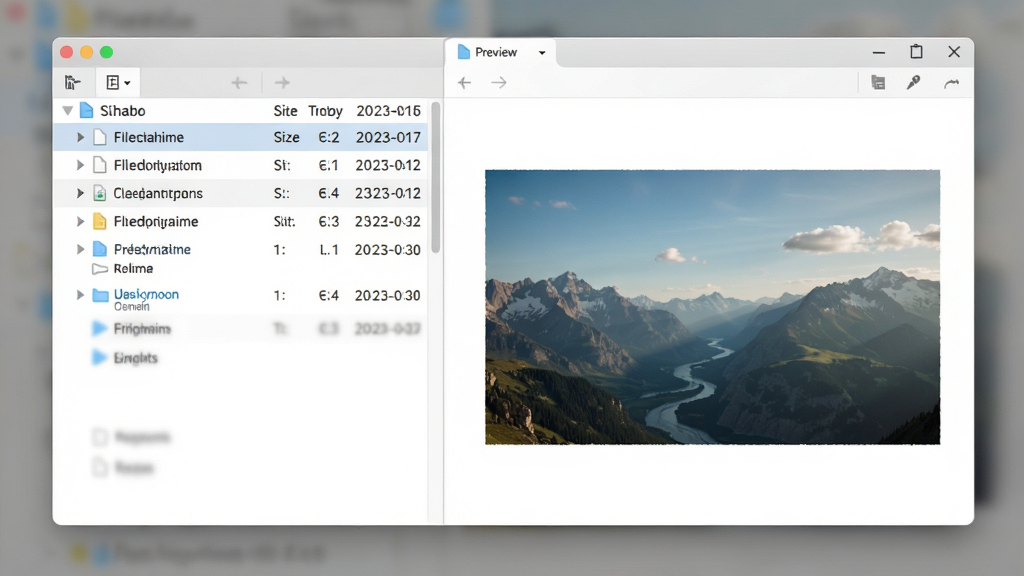Click the share arrow icon in the Preview toolbar
1024x576 pixels.
pos(952,83)
